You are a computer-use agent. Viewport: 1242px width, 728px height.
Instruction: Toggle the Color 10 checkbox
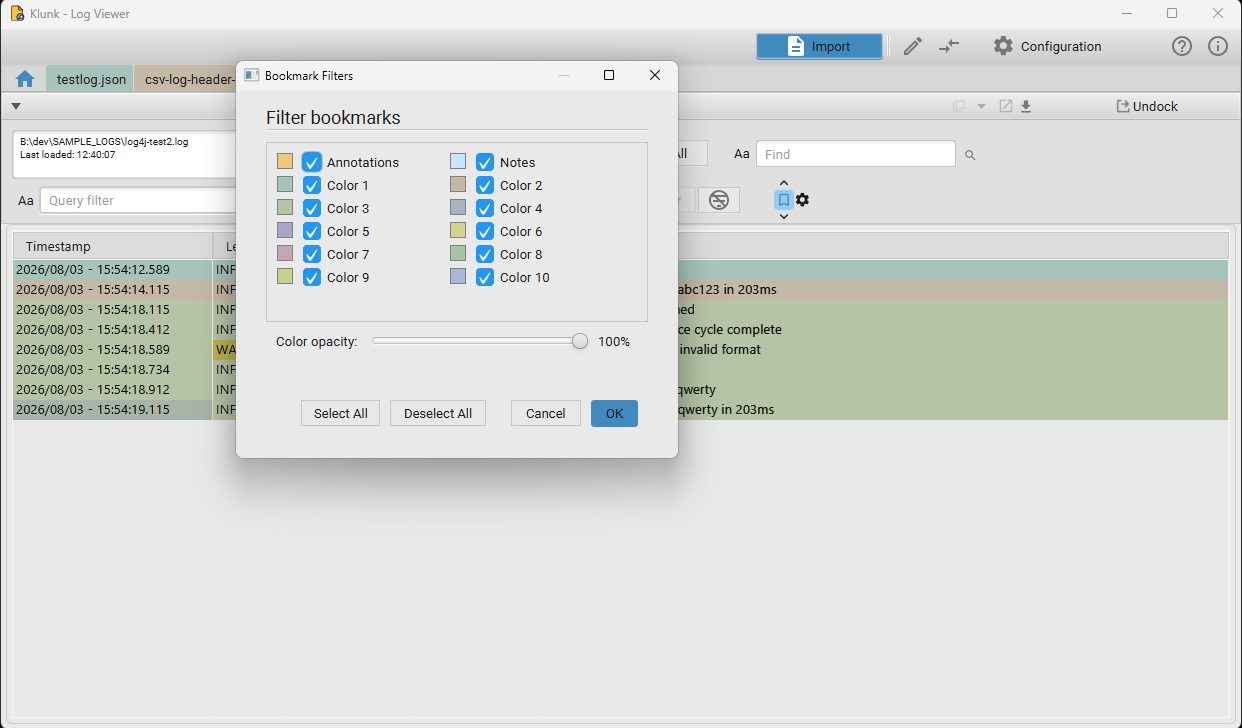click(x=485, y=277)
